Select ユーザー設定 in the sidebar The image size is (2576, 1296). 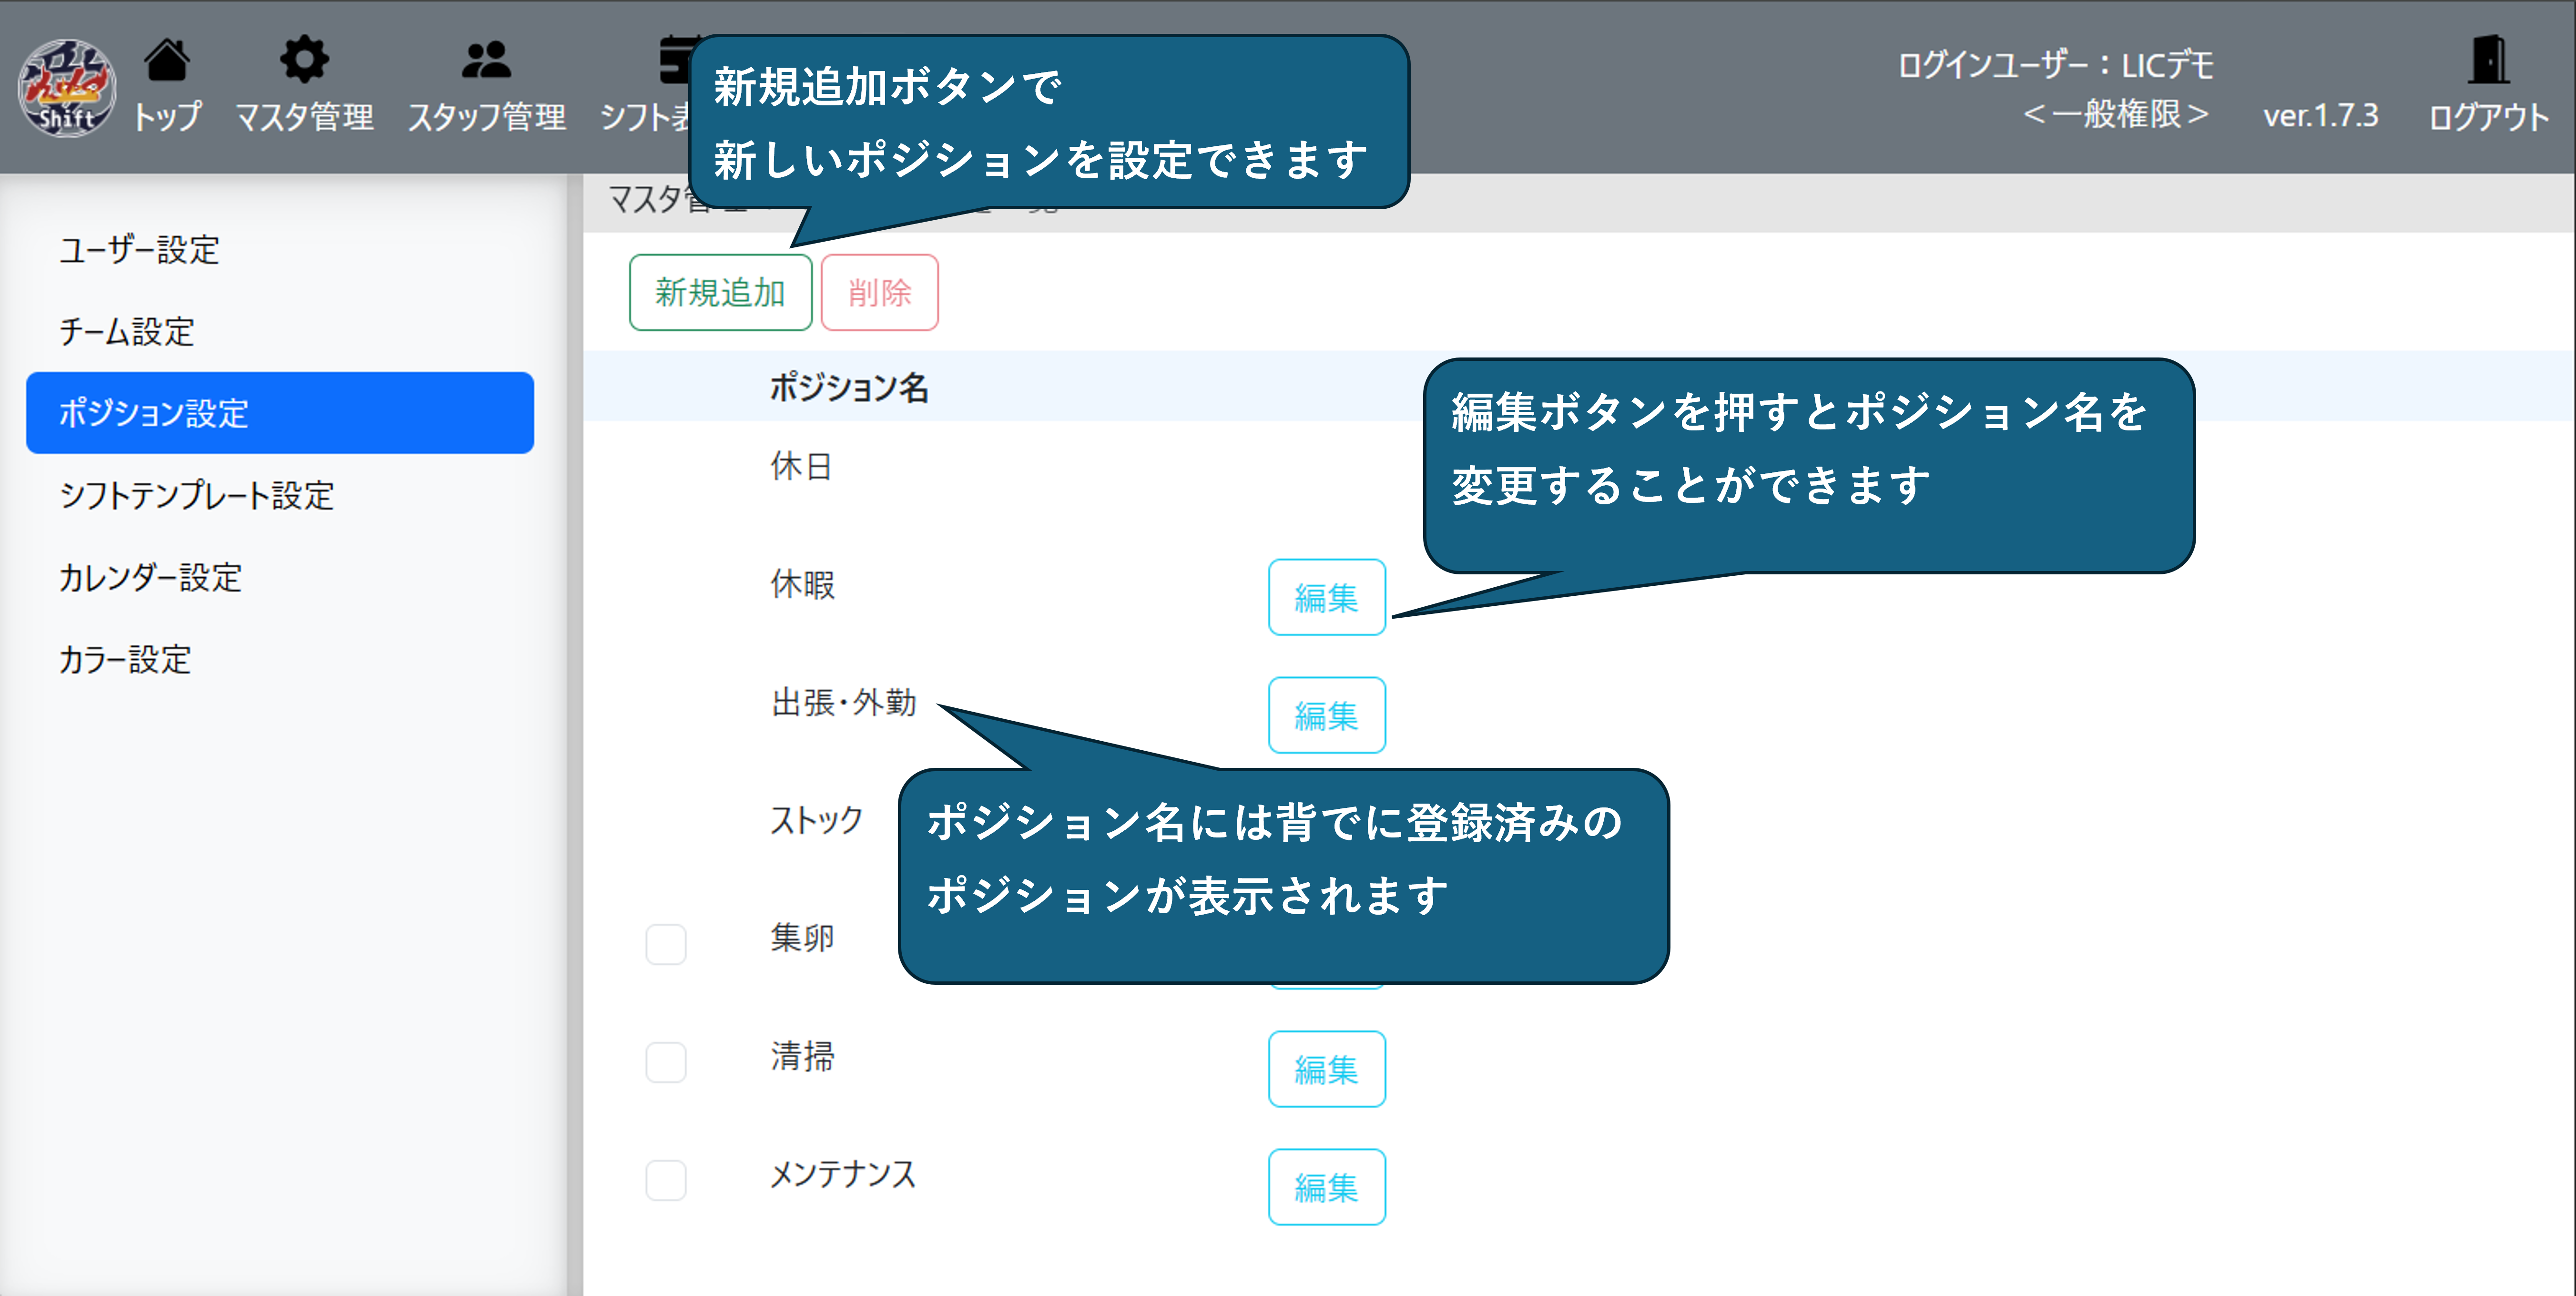click(x=139, y=249)
